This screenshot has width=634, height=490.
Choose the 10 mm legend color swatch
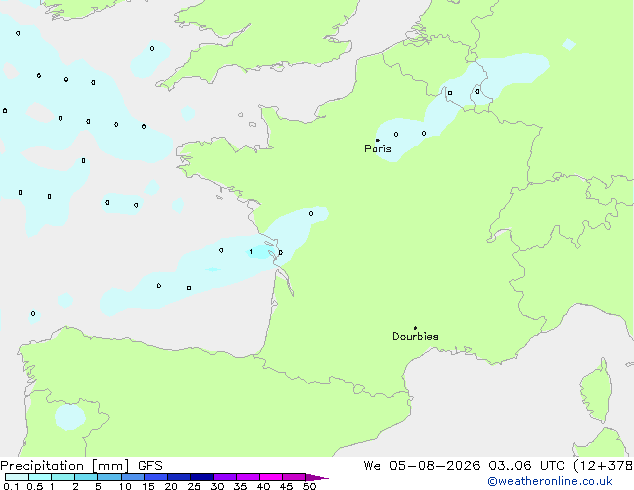(x=133, y=477)
